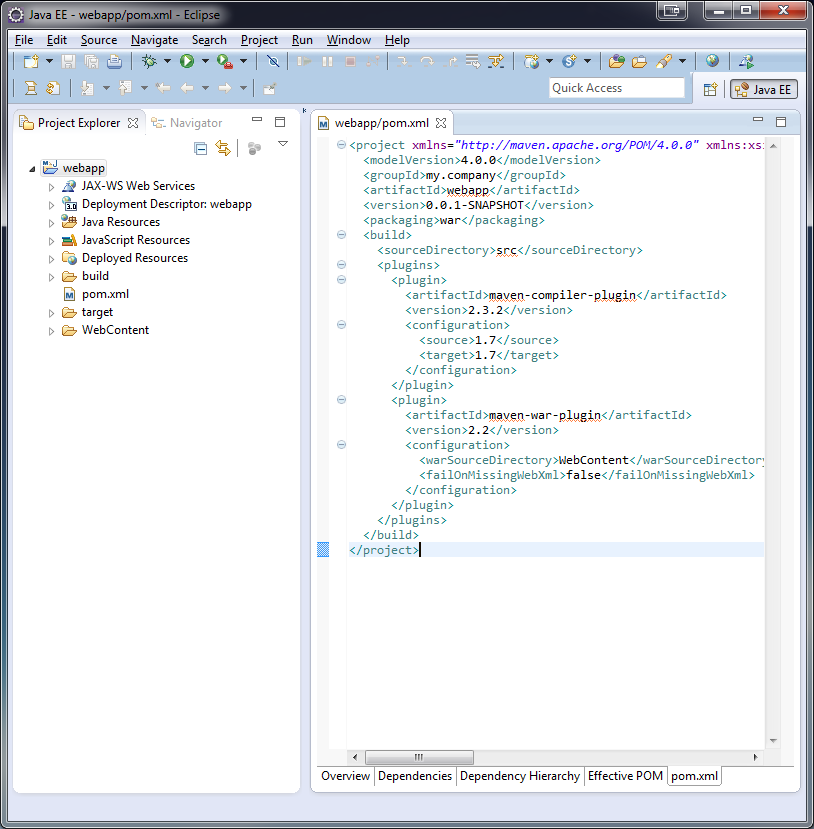The image size is (814, 829).
Task: Open the Run dropdown arrow
Action: coord(205,61)
